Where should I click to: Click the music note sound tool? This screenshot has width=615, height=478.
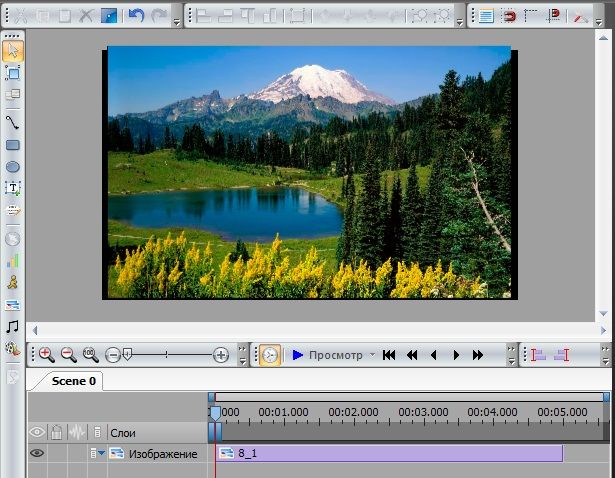pyautogui.click(x=13, y=326)
